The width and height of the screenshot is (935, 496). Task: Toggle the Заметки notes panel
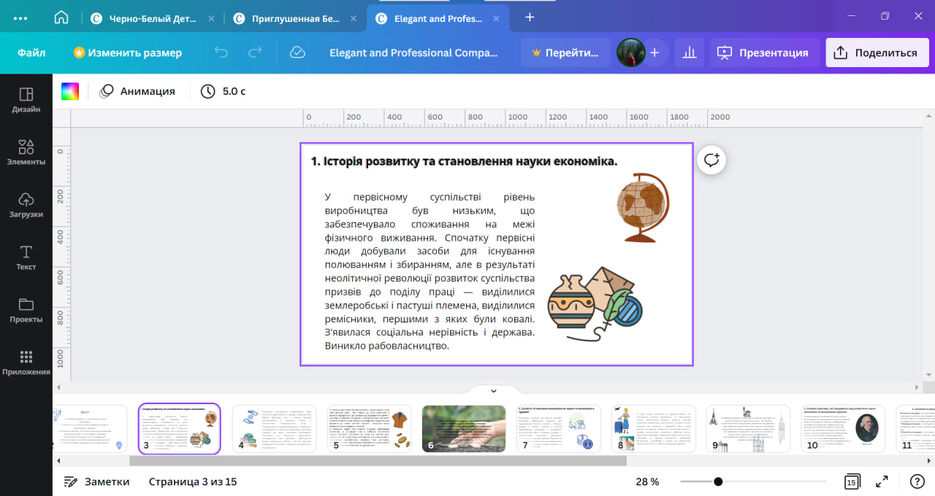[x=97, y=481]
